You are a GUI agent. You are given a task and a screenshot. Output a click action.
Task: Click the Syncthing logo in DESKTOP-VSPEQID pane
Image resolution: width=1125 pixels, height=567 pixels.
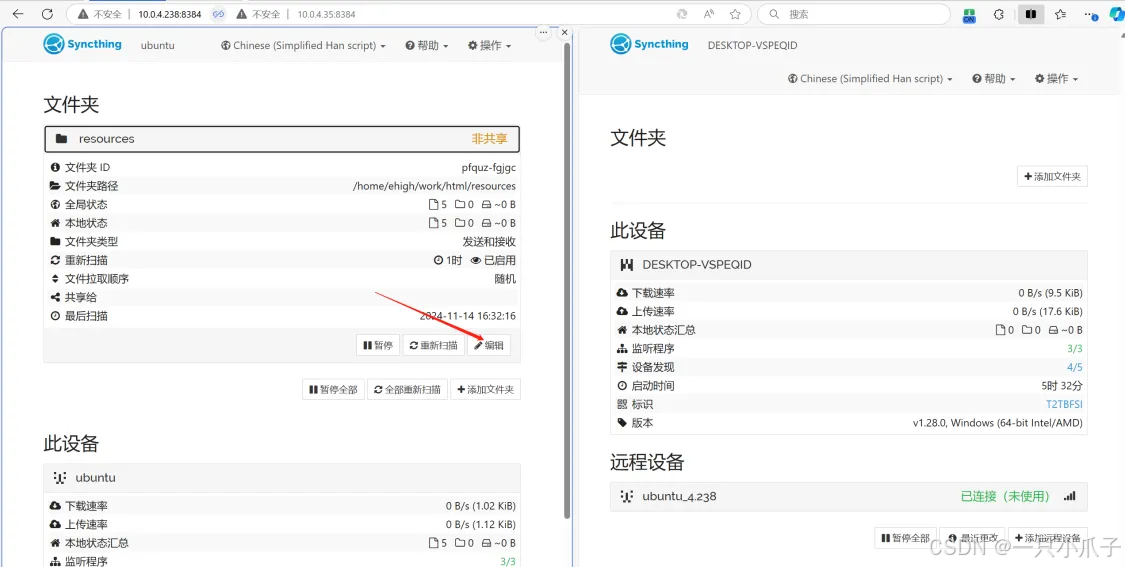tap(649, 44)
